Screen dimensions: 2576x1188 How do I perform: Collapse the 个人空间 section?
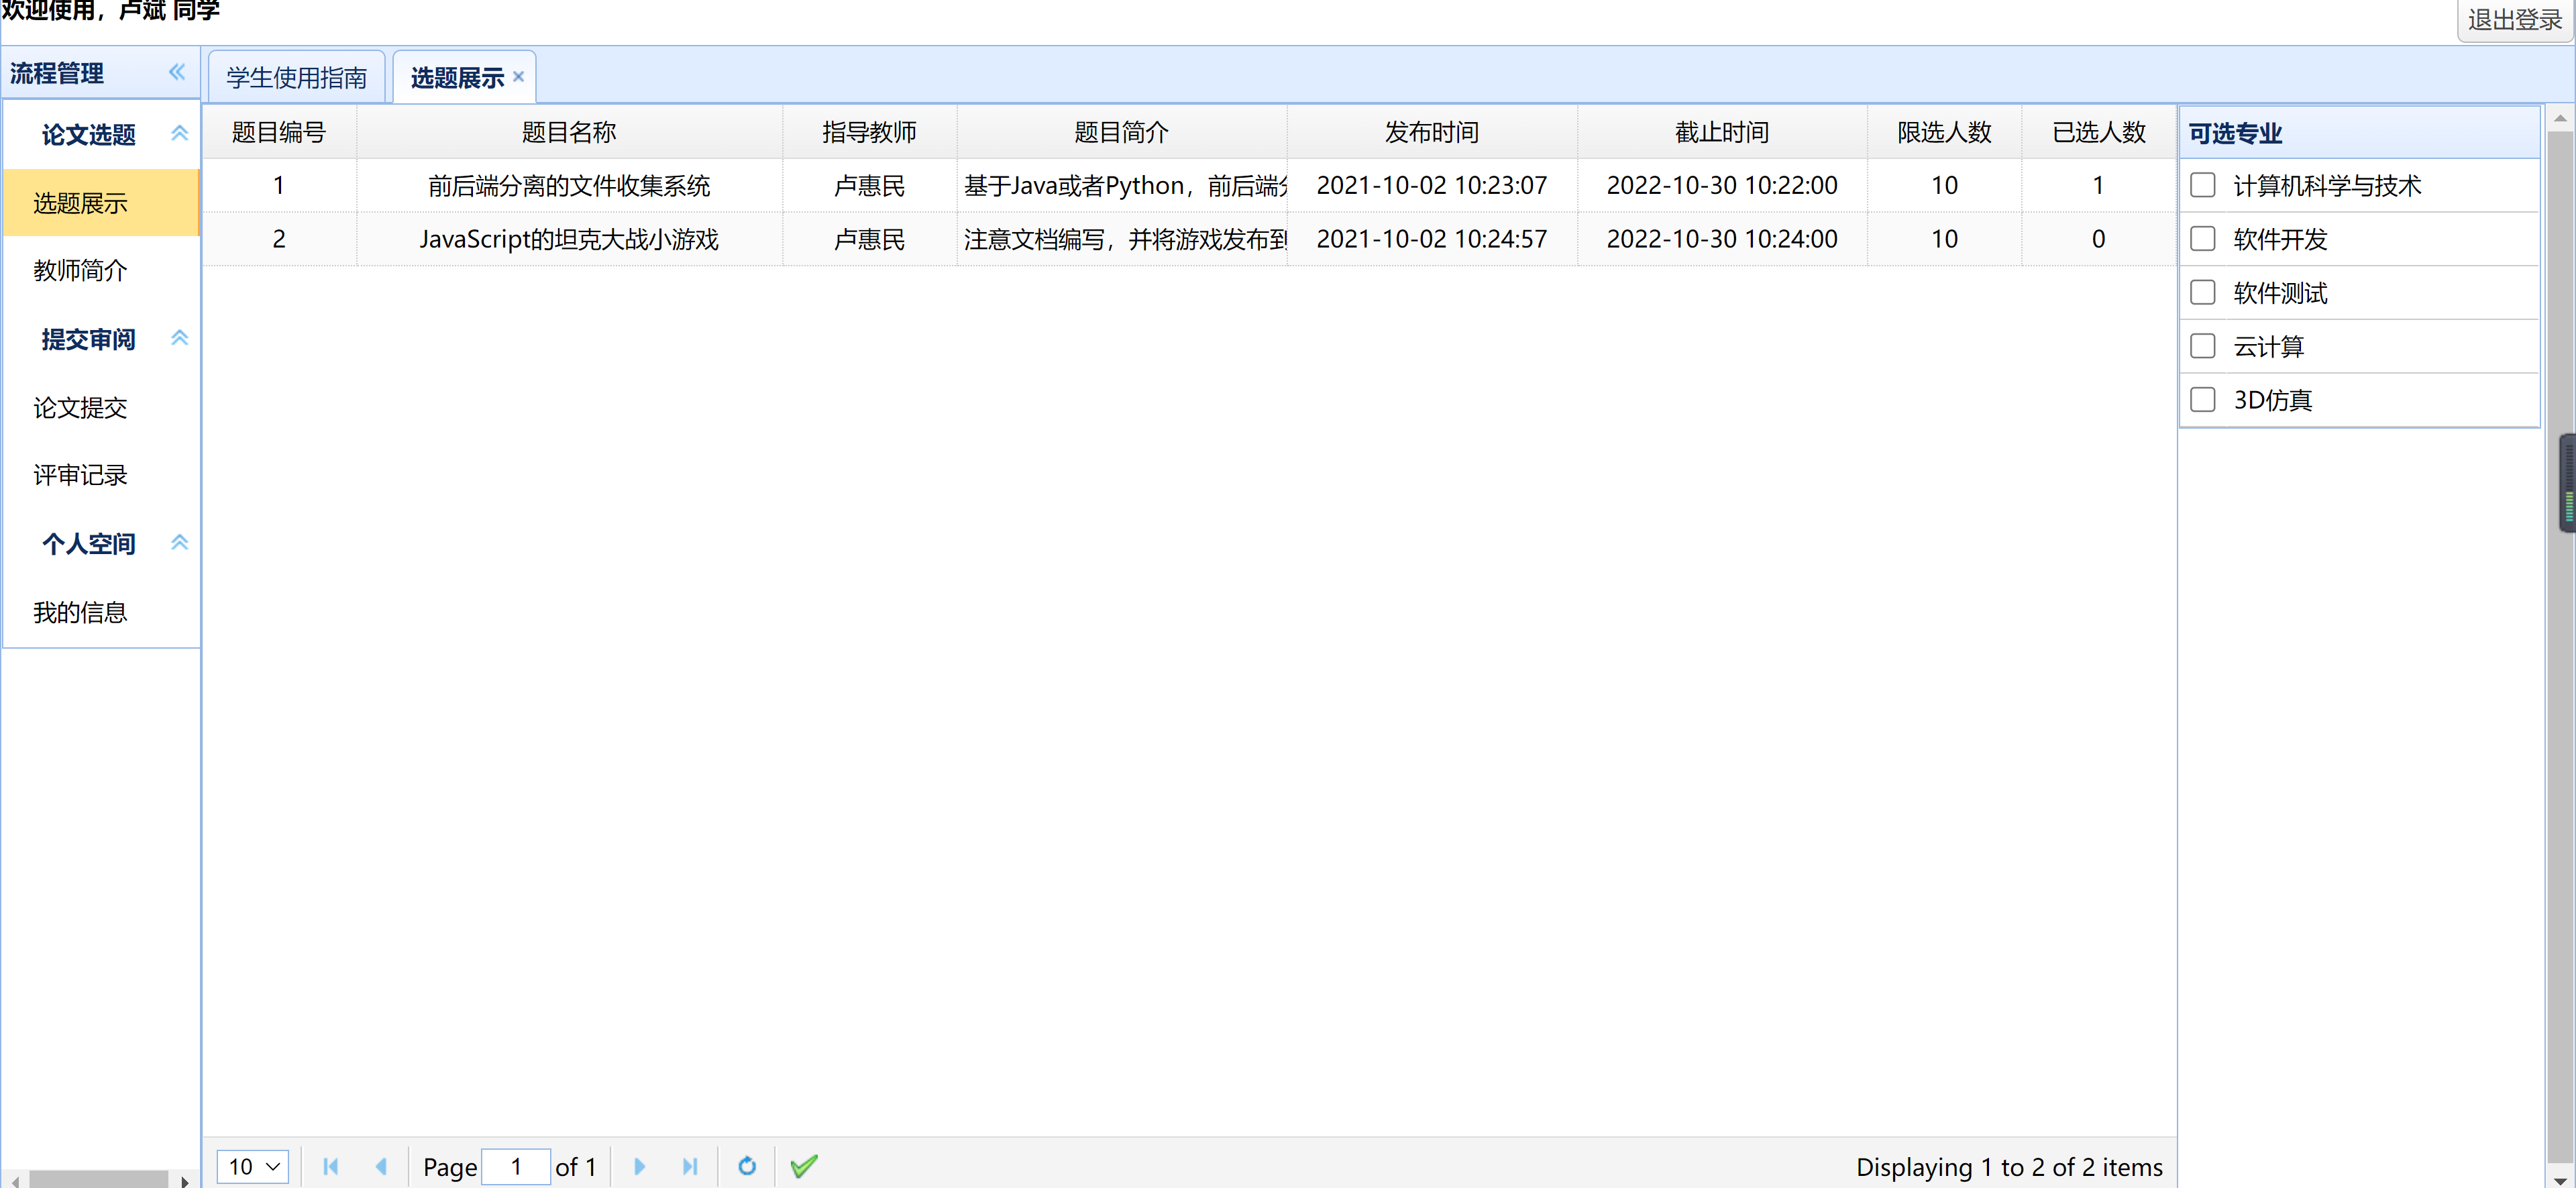point(180,541)
